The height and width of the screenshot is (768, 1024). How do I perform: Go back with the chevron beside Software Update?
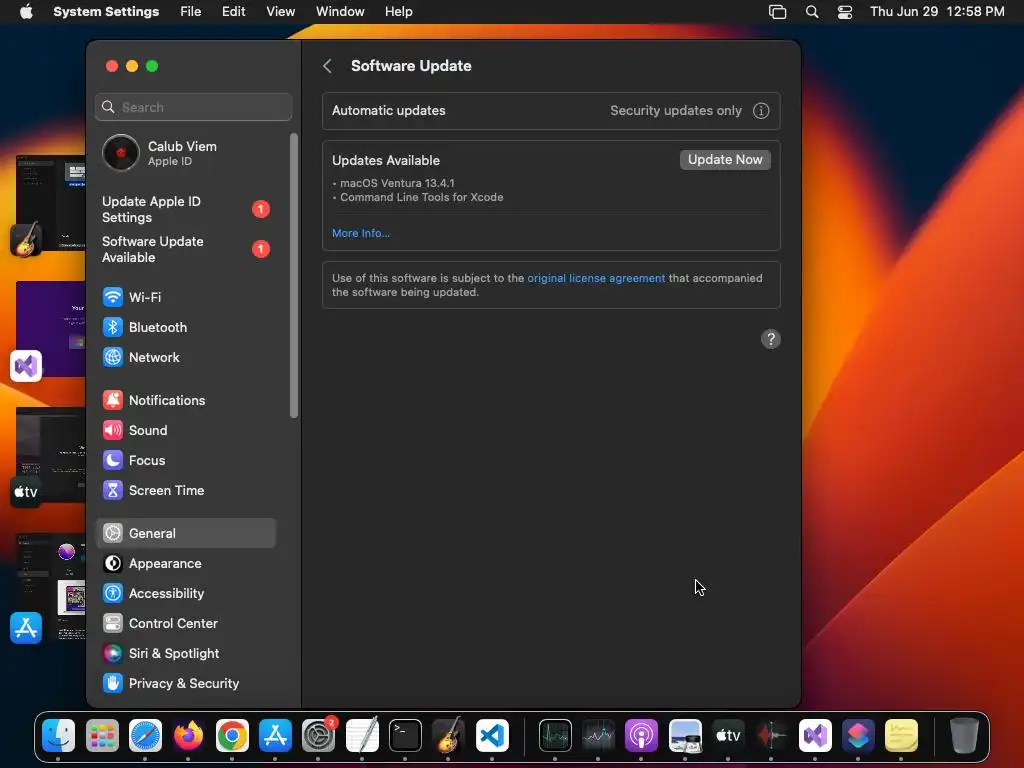click(328, 66)
